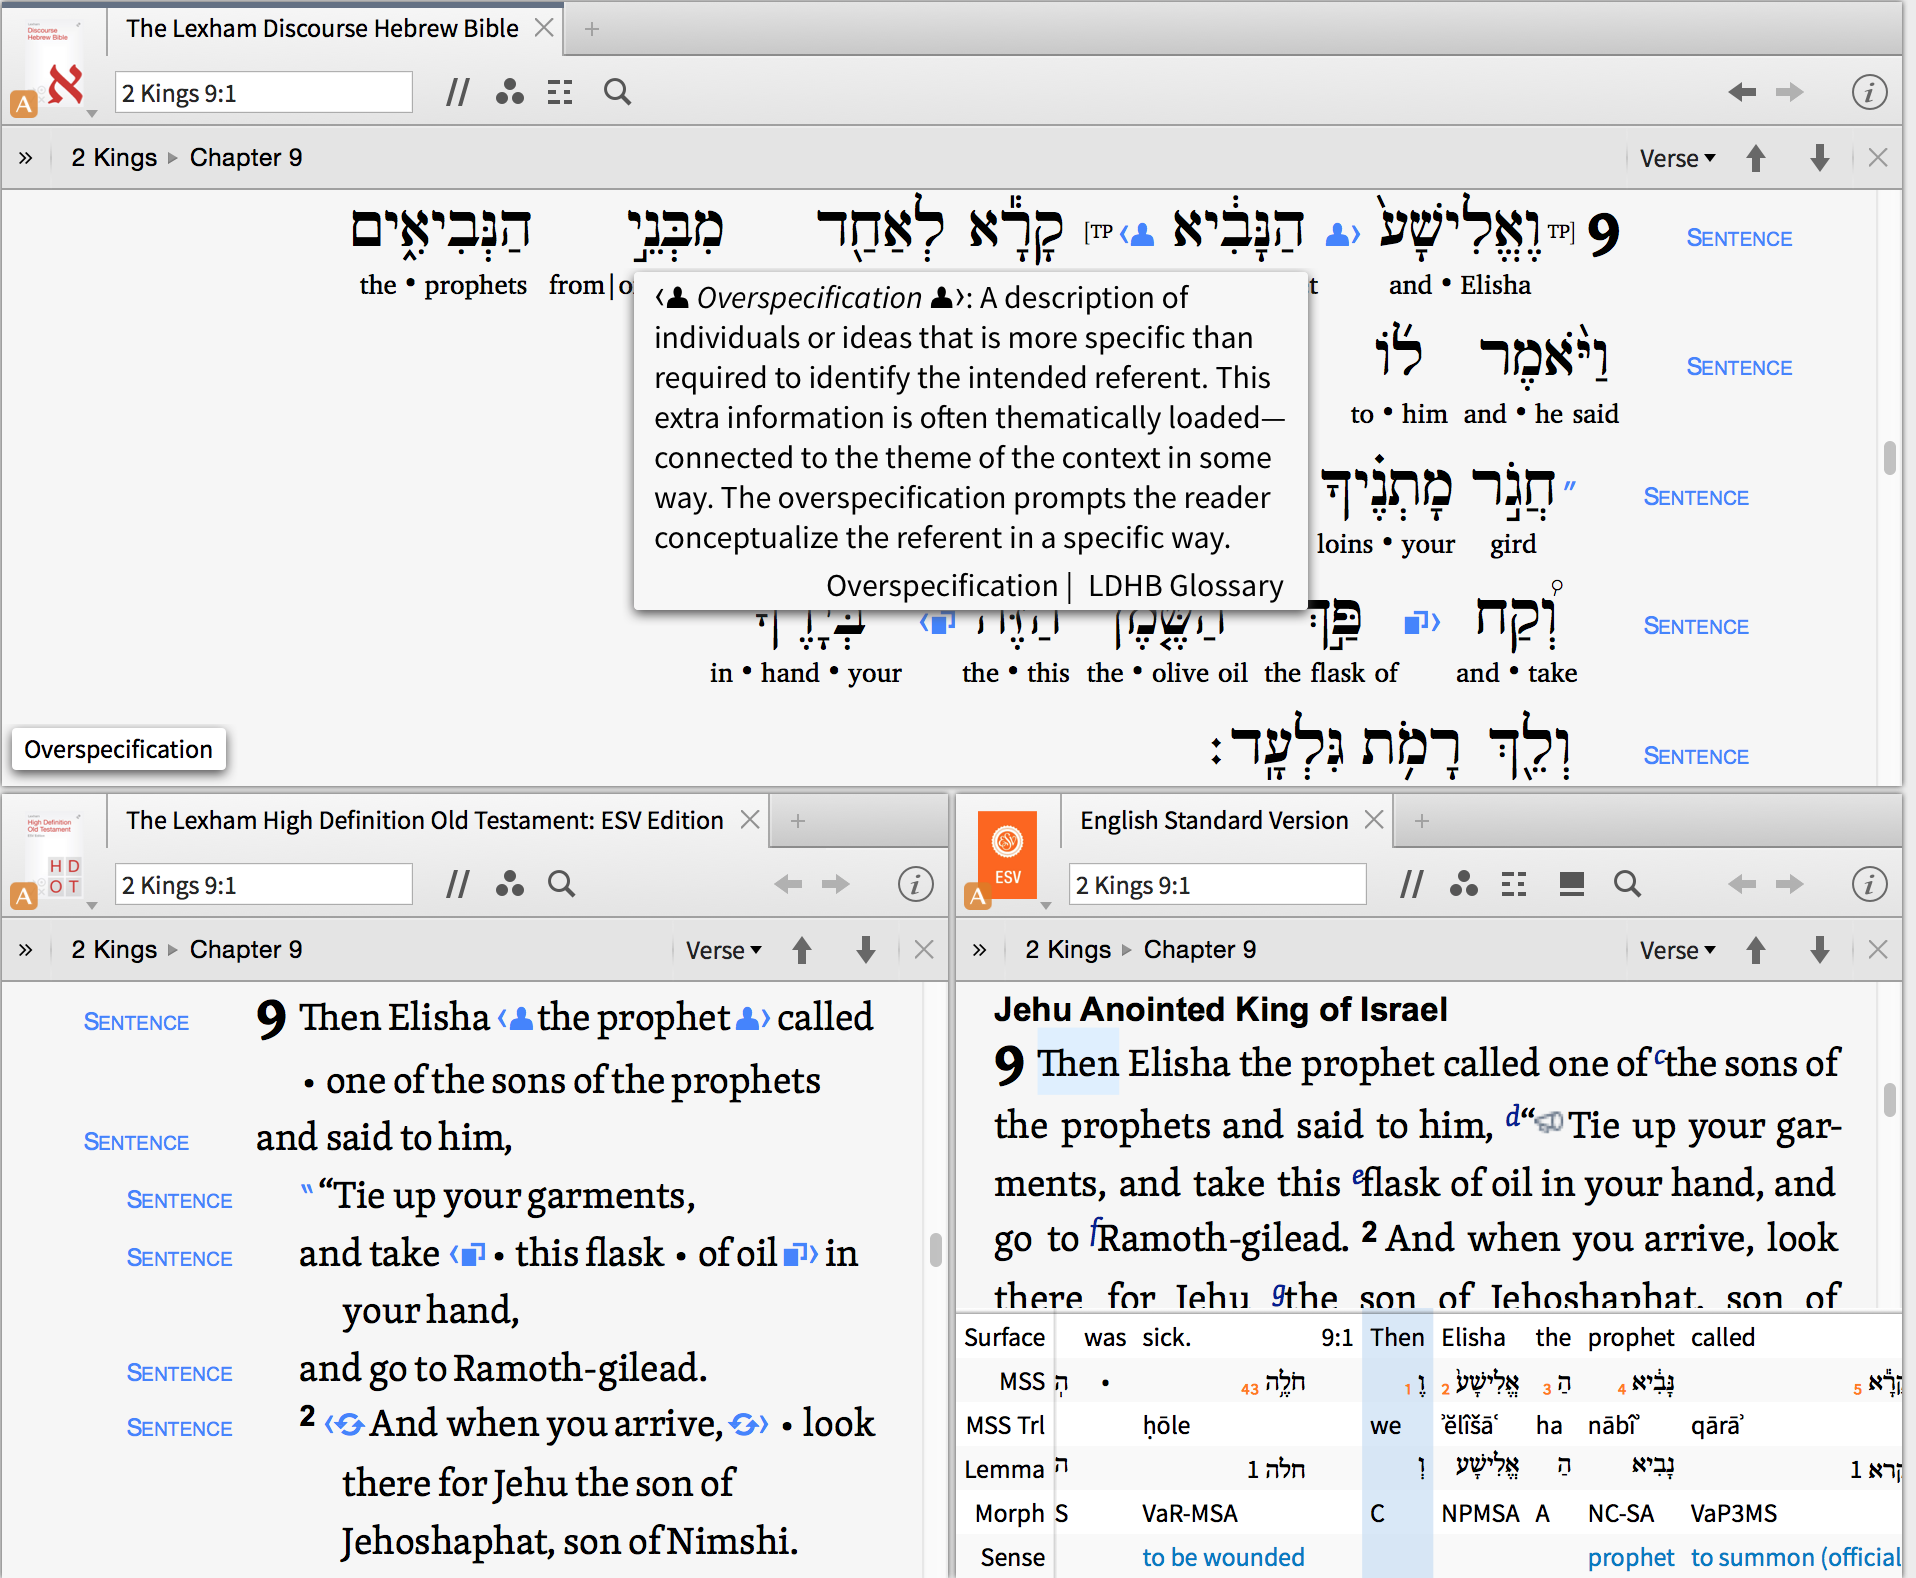Click 2 Kings breadcrumb in Hebrew Bible panel
Viewport: 1916px width, 1578px height.
click(114, 158)
